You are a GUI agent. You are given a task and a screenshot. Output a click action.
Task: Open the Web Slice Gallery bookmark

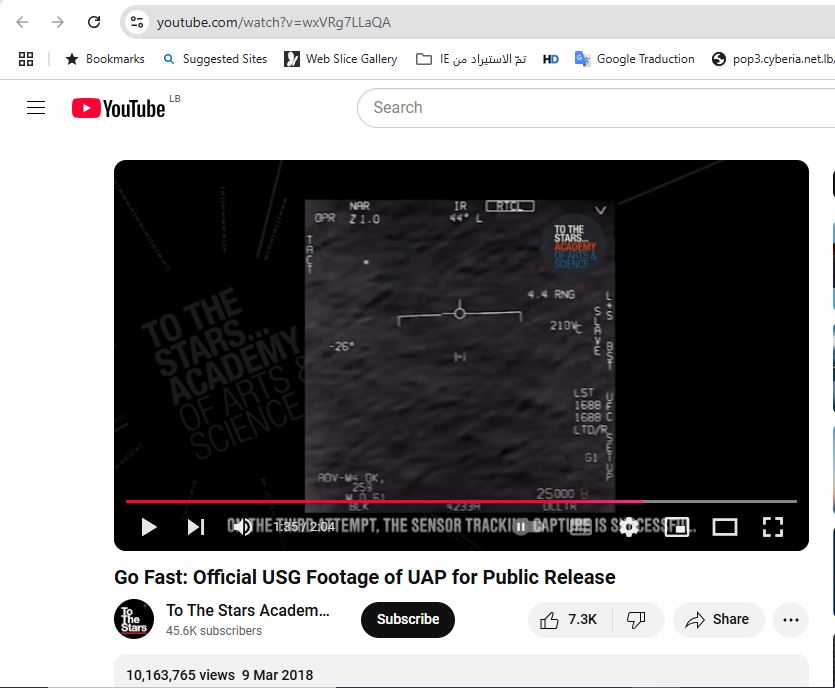340,59
